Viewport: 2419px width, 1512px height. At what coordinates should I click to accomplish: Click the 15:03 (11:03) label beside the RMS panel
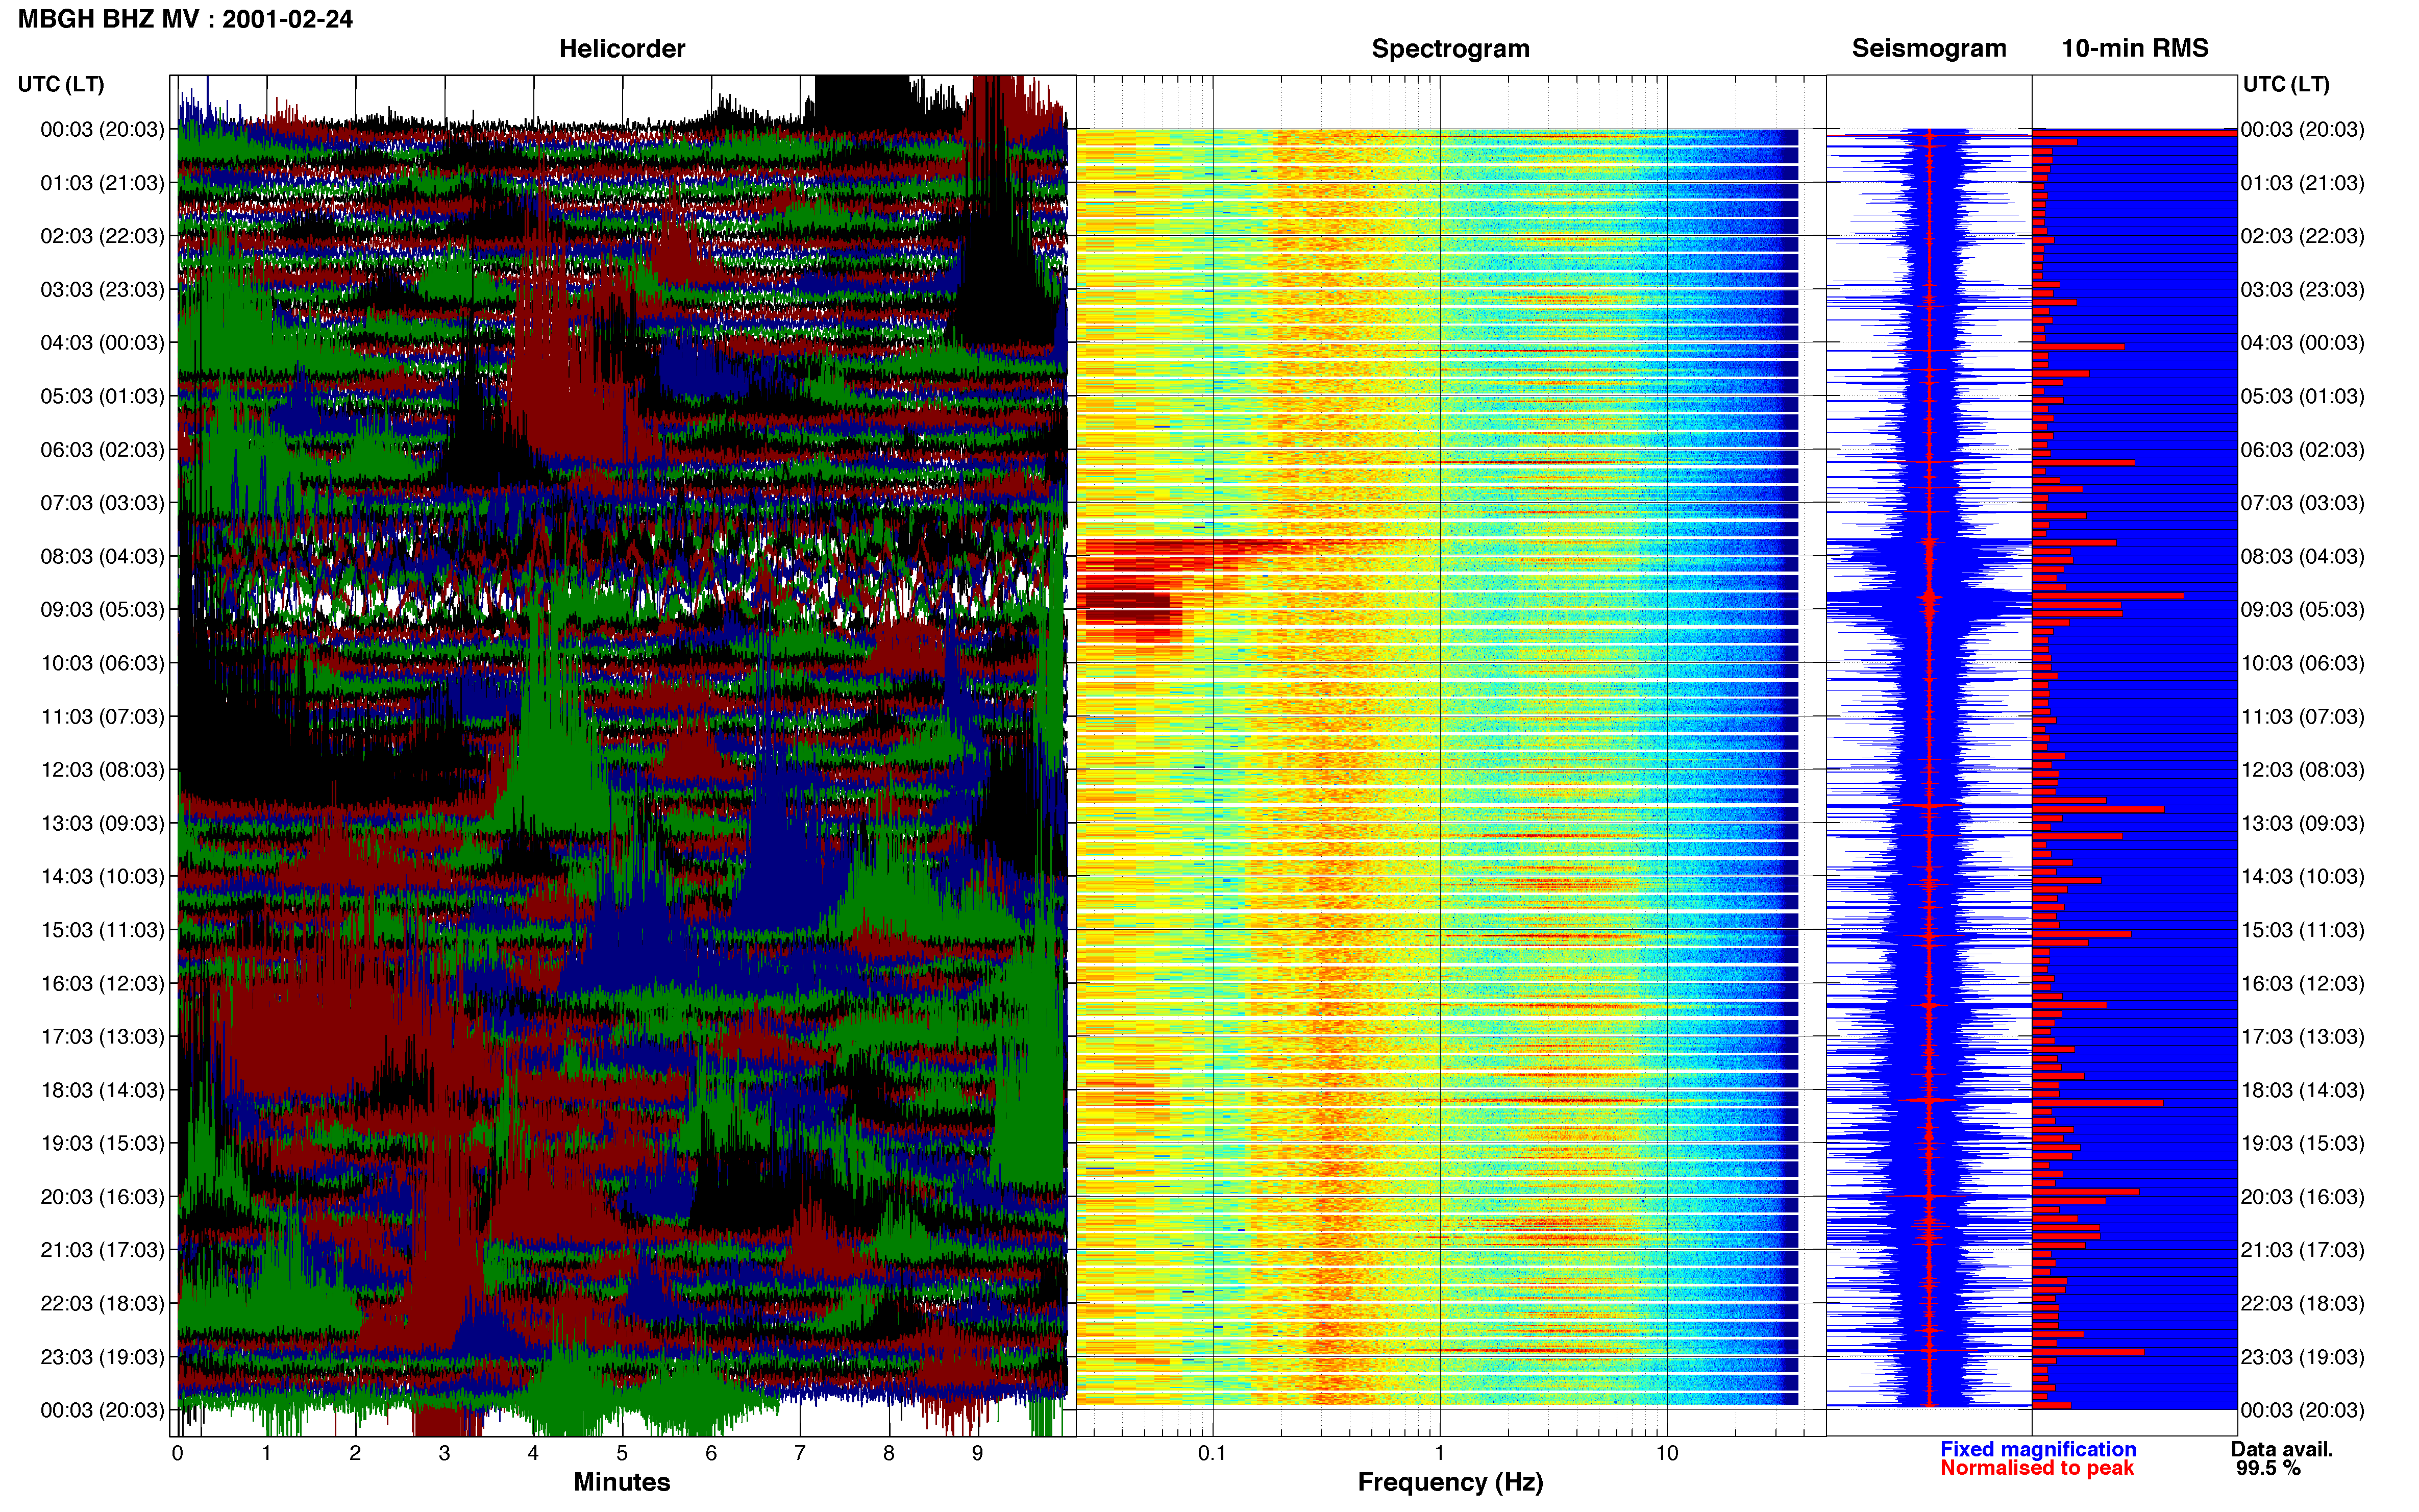2302,930
